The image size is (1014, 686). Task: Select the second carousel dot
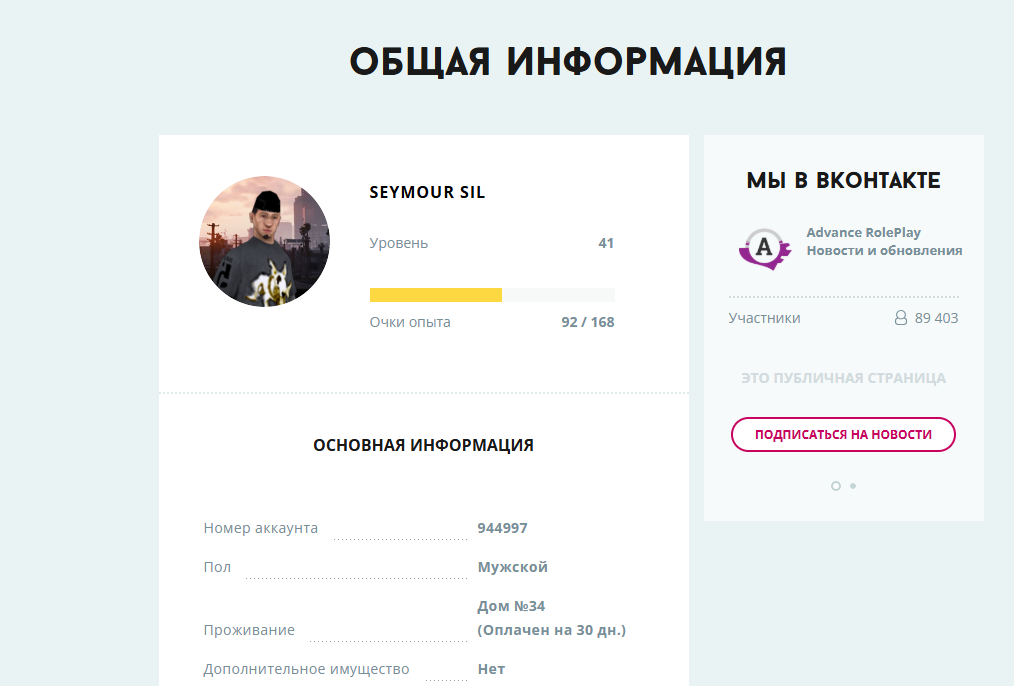tap(853, 486)
